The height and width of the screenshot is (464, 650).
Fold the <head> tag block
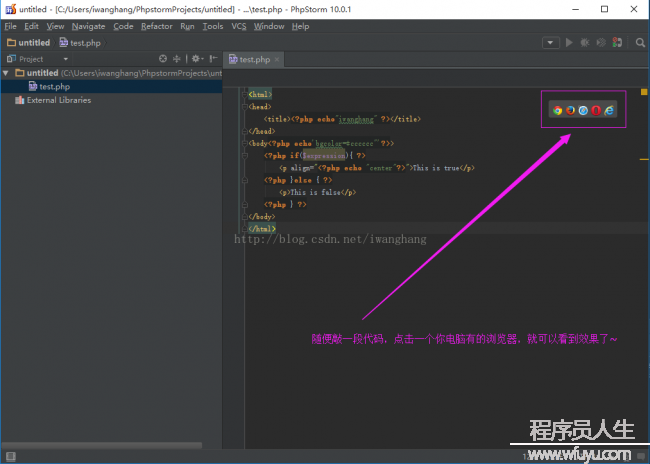(245, 107)
